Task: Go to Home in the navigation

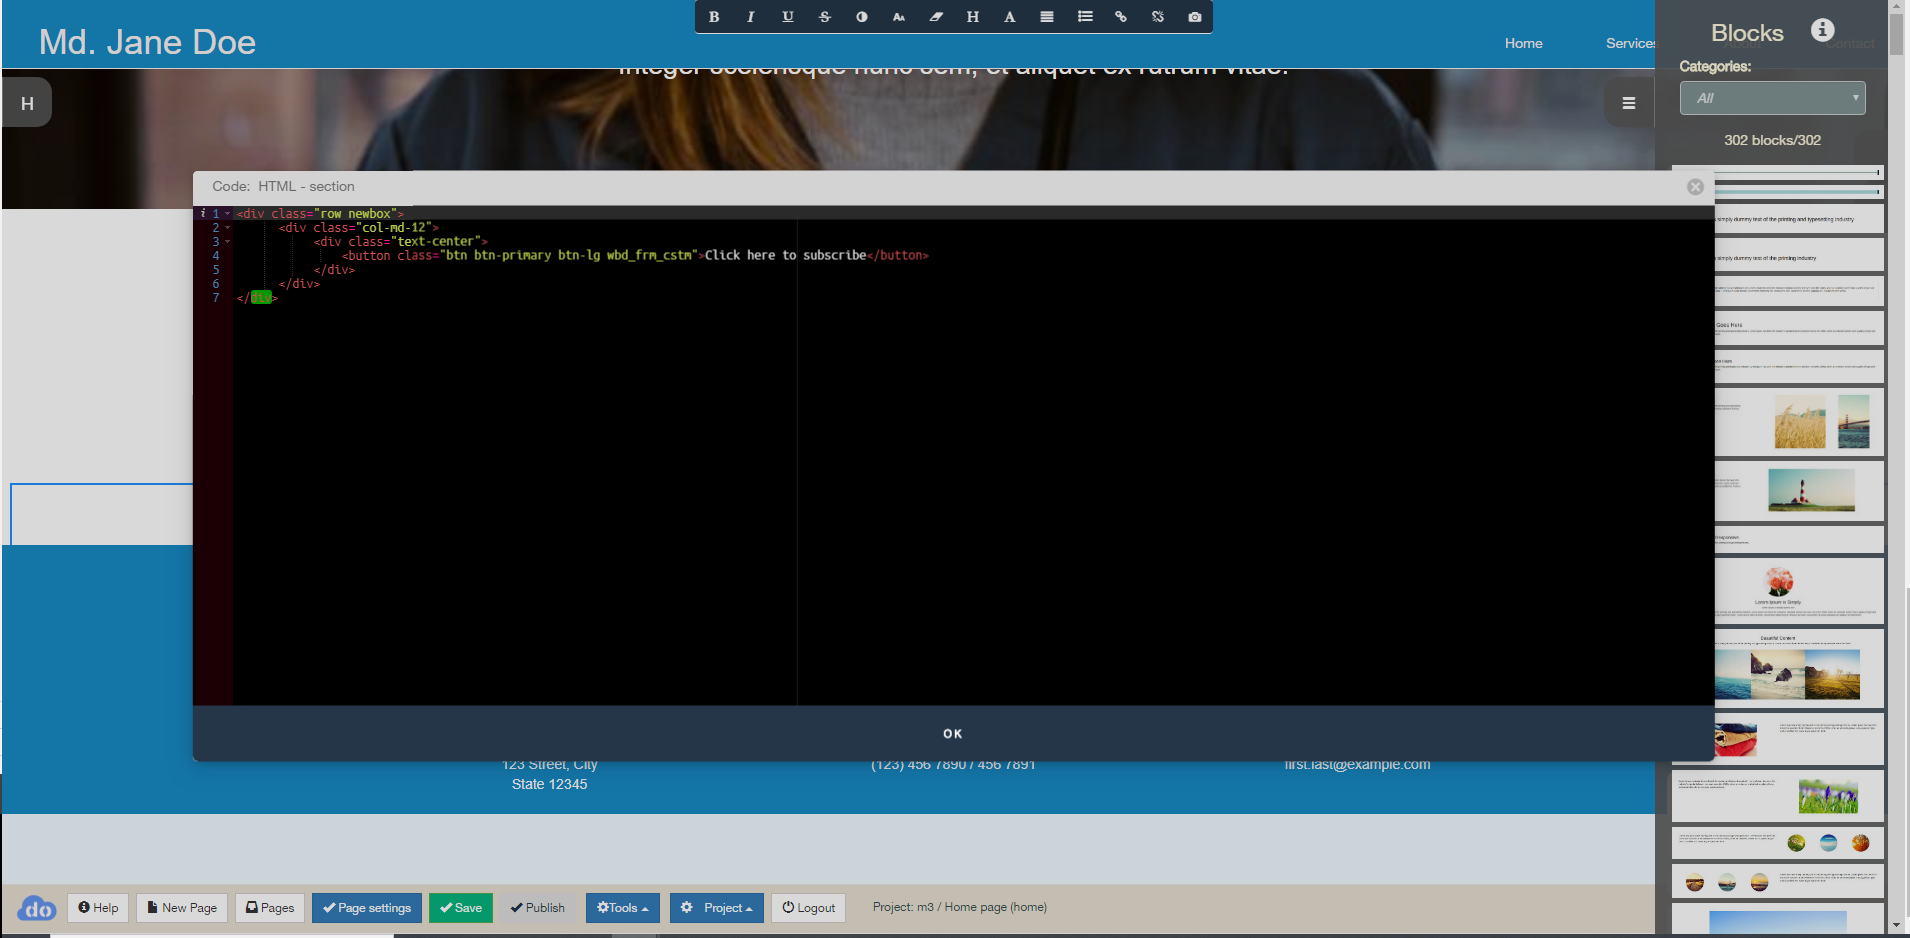Action: pyautogui.click(x=1523, y=43)
